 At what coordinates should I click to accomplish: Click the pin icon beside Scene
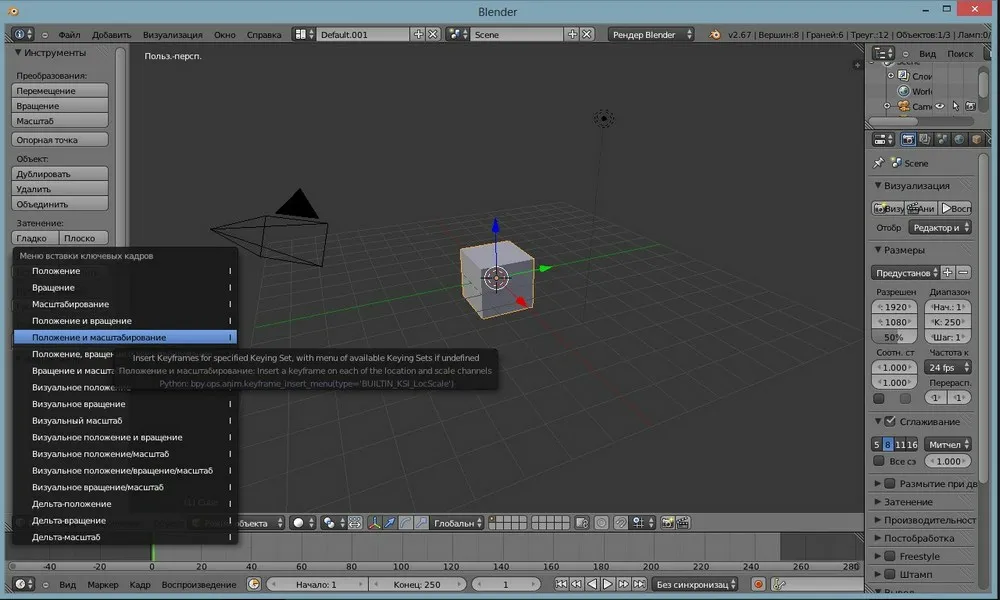878,163
